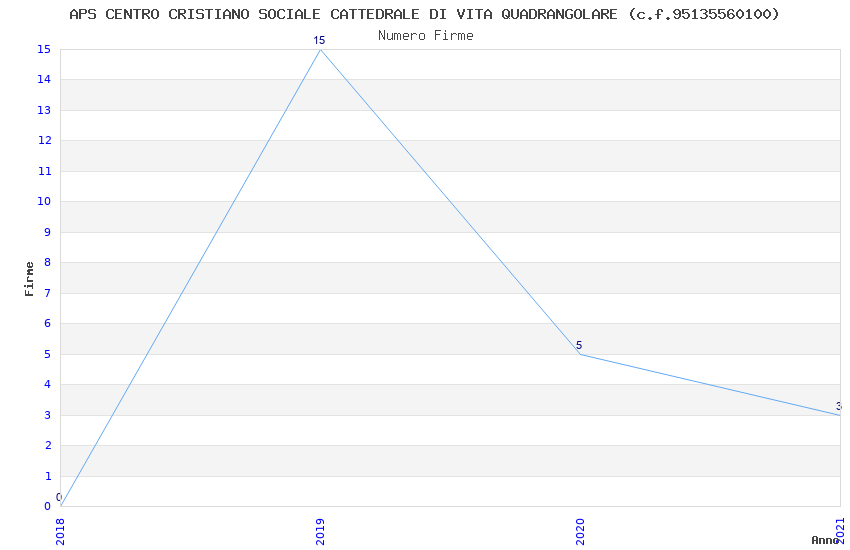
Task: Click y-axis tick value 12
Action: coord(44,140)
